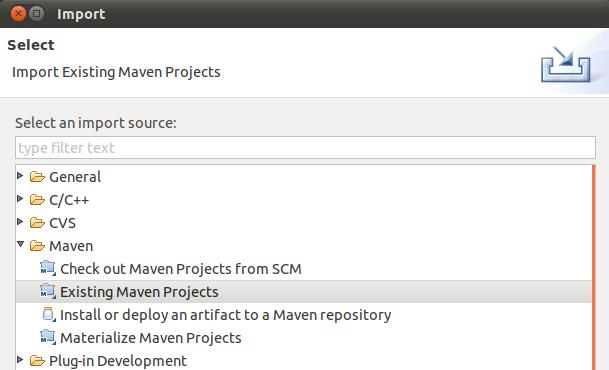Click the type filter text field
This screenshot has height=370, width=609.
(x=305, y=148)
